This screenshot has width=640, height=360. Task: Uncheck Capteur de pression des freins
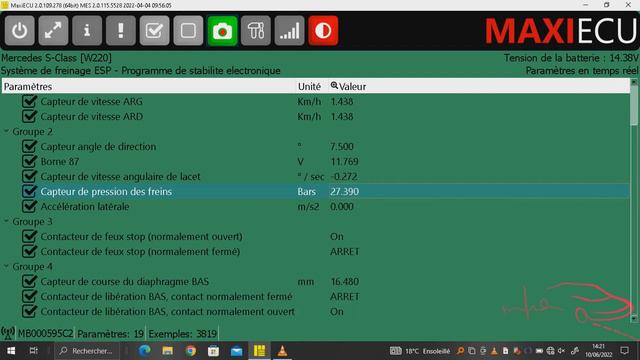click(x=29, y=191)
